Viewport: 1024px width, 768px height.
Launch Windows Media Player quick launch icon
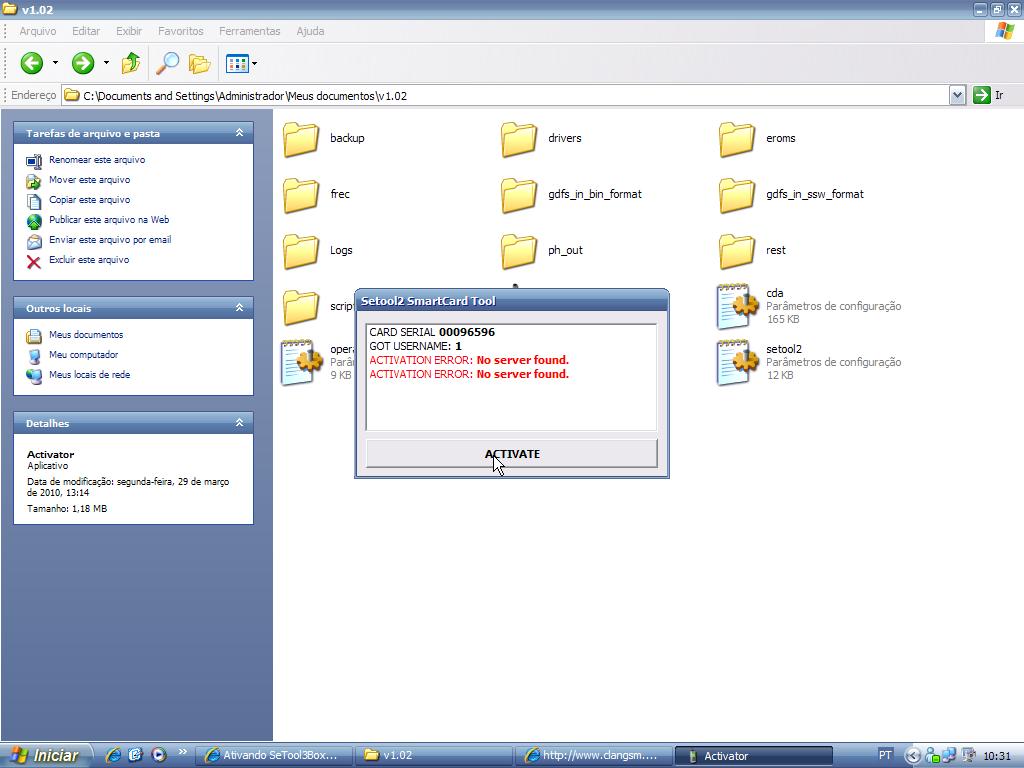click(159, 755)
